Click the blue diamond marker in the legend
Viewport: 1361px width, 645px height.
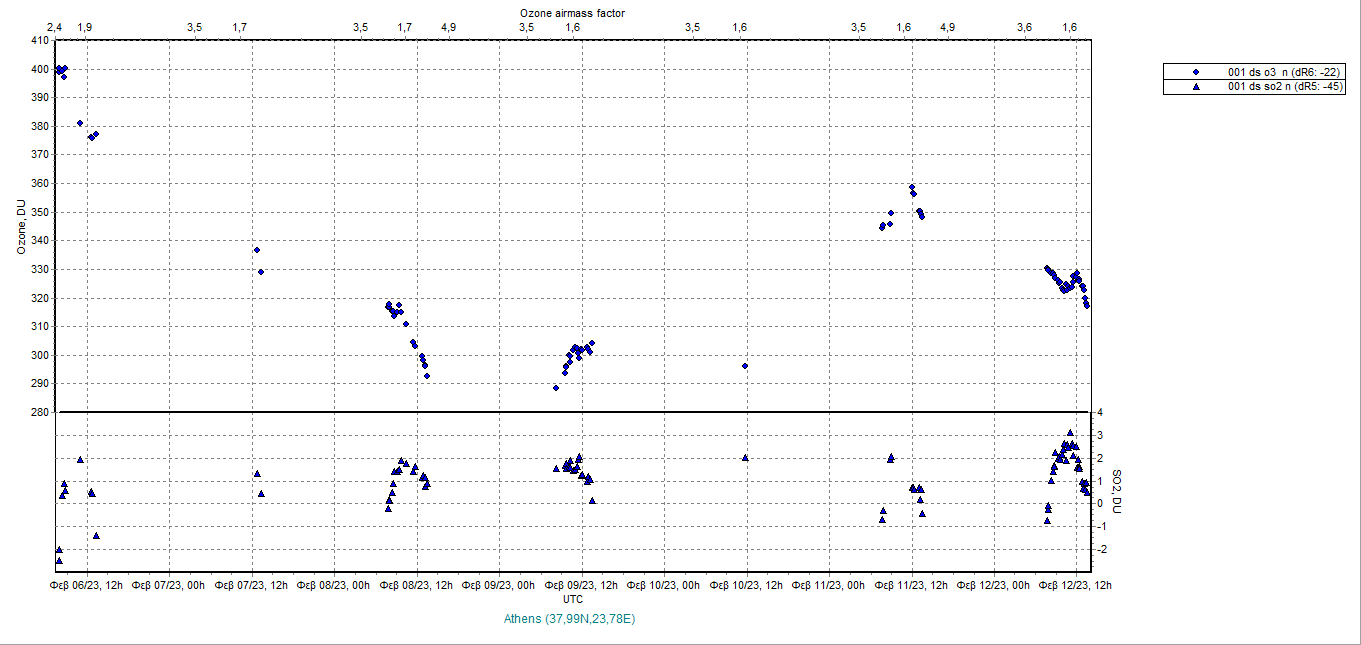click(x=1196, y=73)
